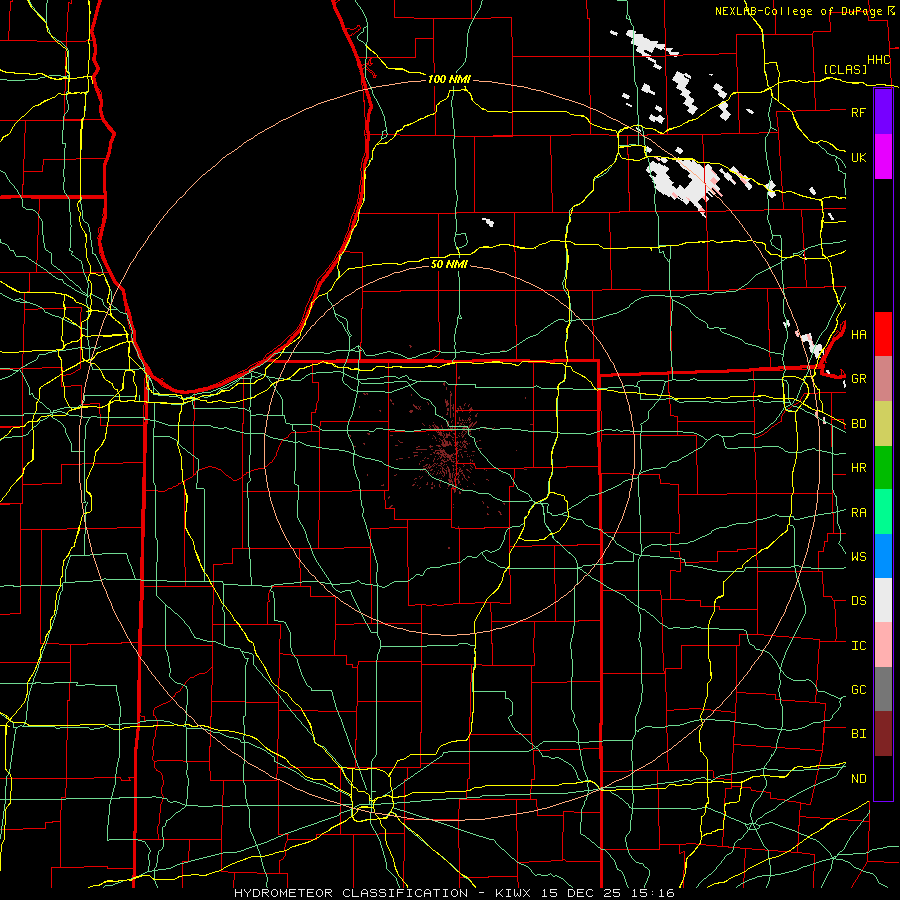Image resolution: width=900 pixels, height=900 pixels.
Task: Pick the dark green HR legend swatch
Action: tap(883, 467)
